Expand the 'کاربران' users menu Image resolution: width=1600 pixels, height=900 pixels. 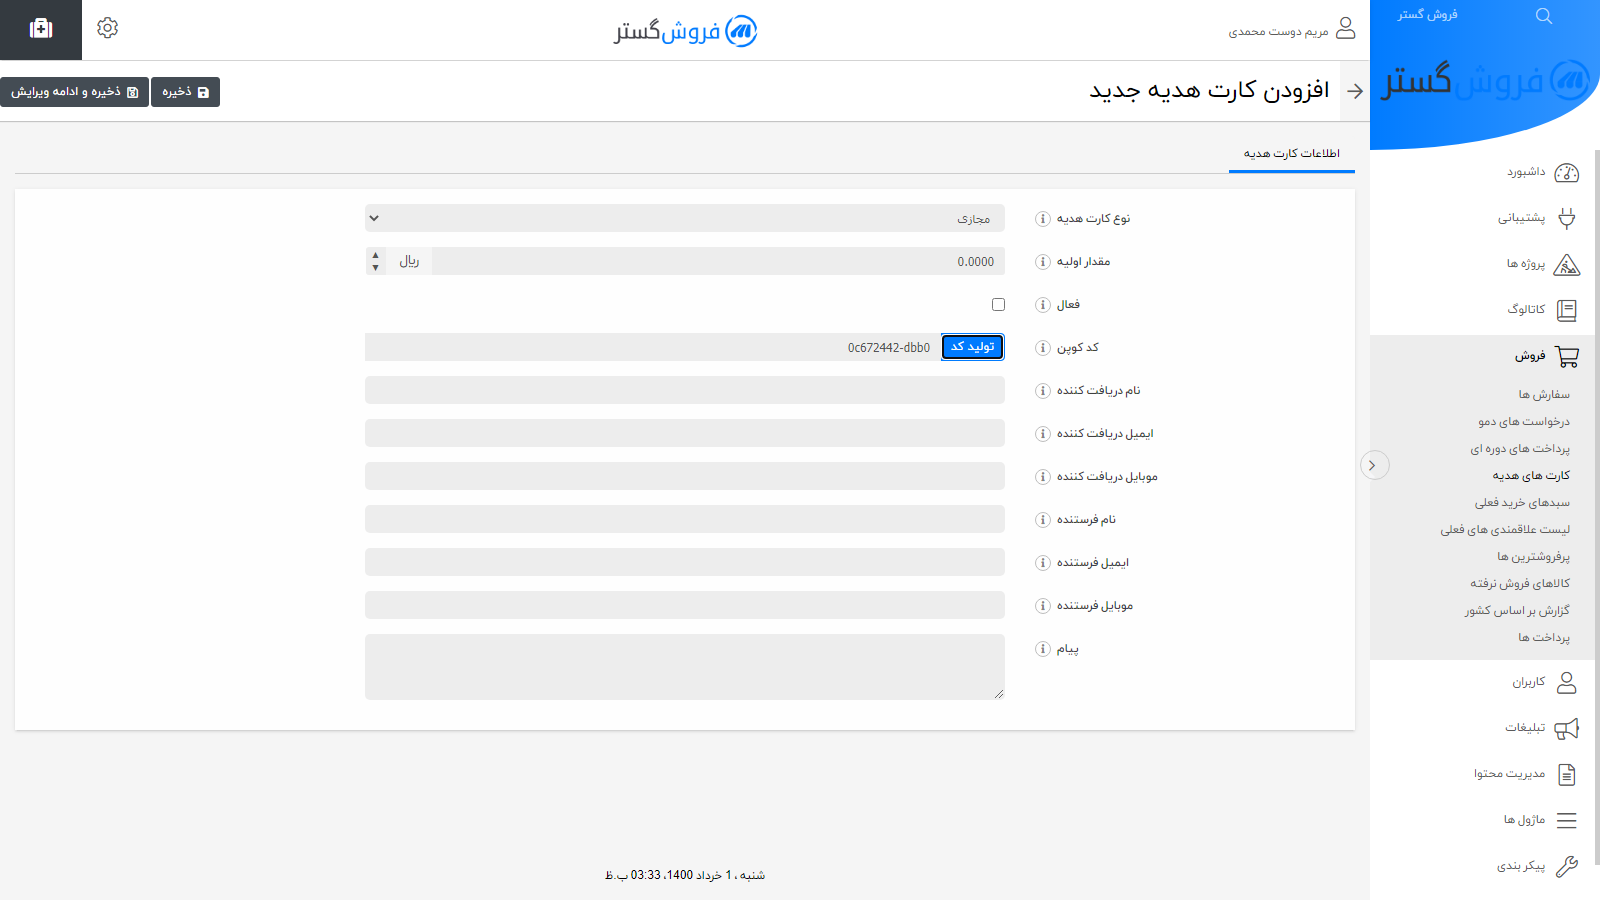1529,682
